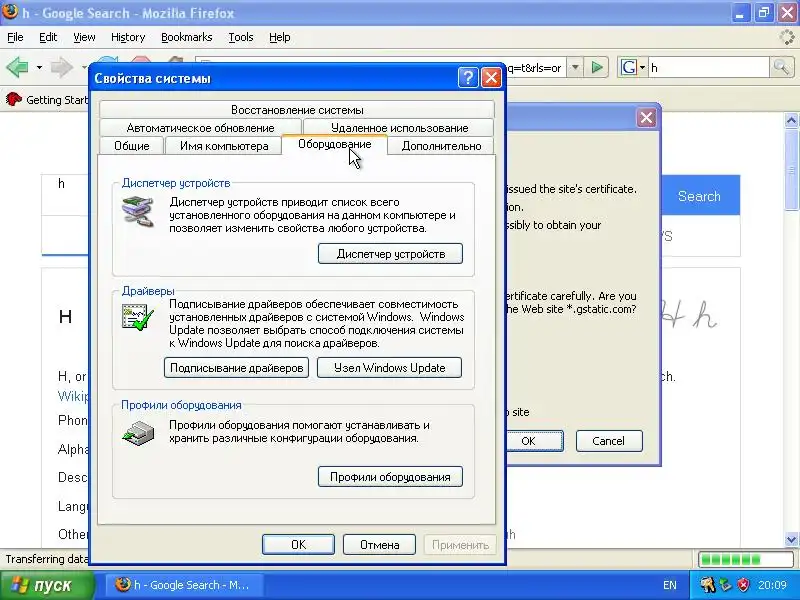
Task: Click the Device Manager section icon
Action: click(138, 211)
